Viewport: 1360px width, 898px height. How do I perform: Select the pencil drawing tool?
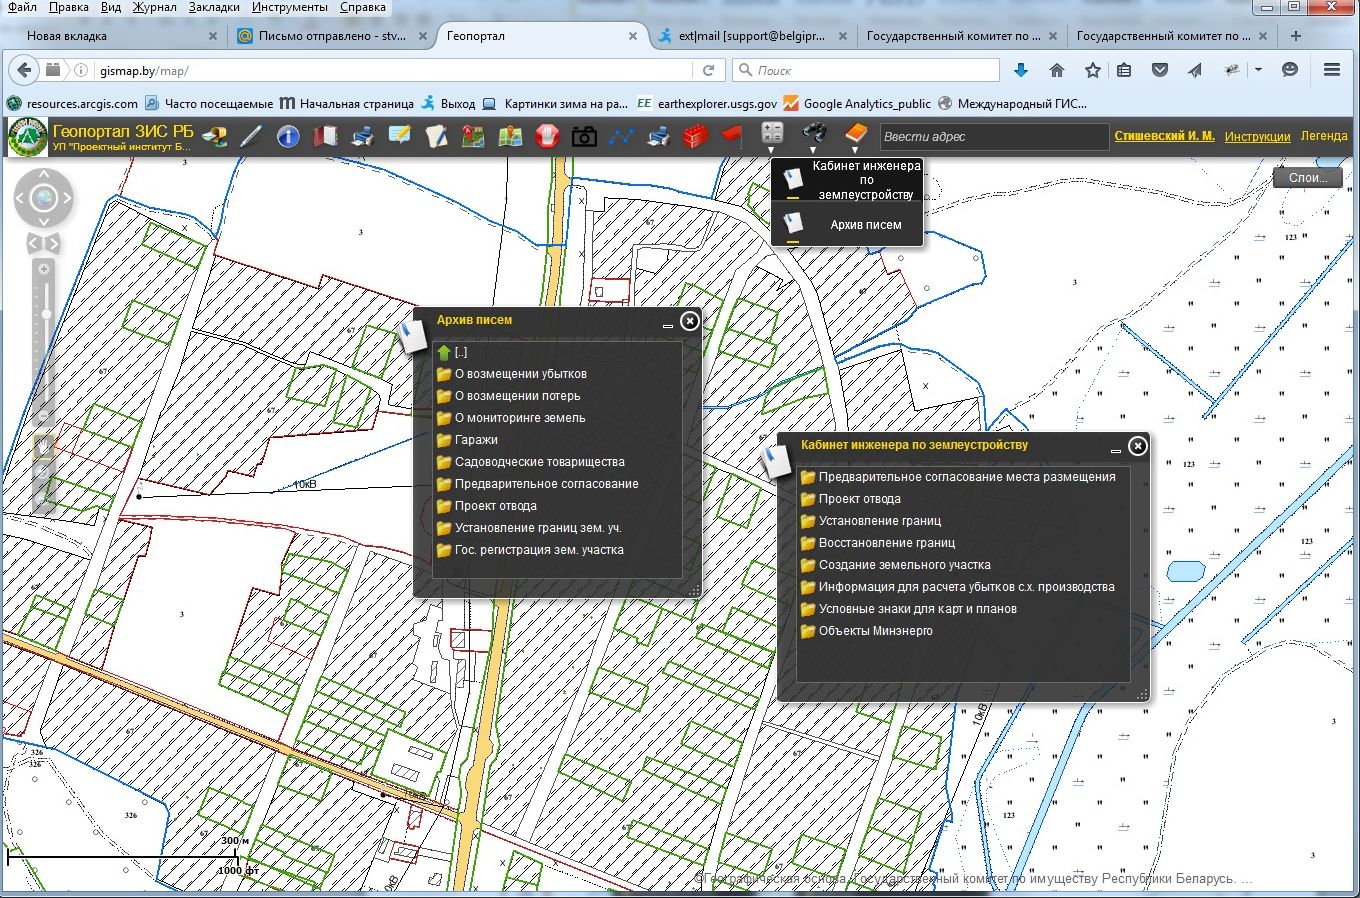250,136
